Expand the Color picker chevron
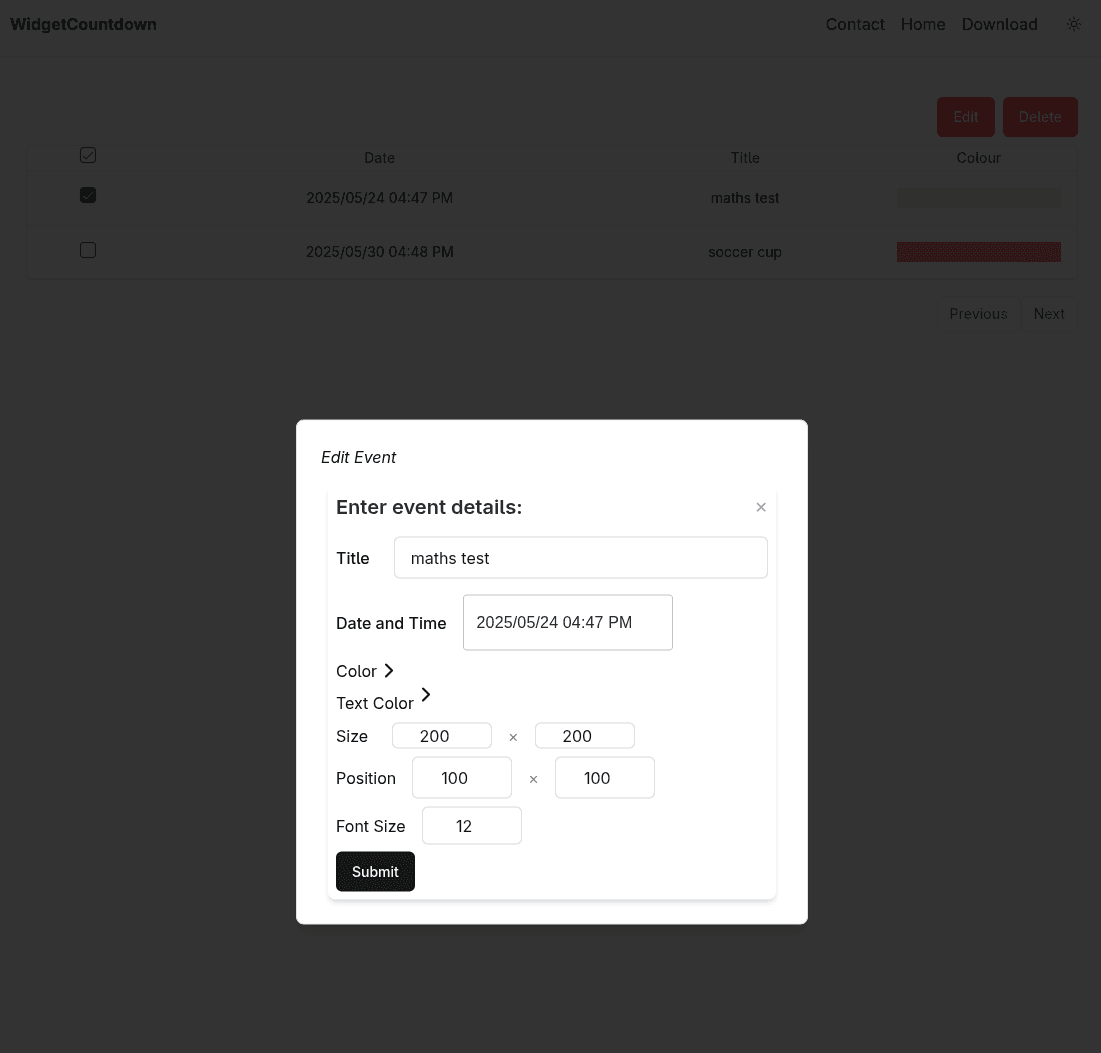The width and height of the screenshot is (1101, 1053). 389,671
